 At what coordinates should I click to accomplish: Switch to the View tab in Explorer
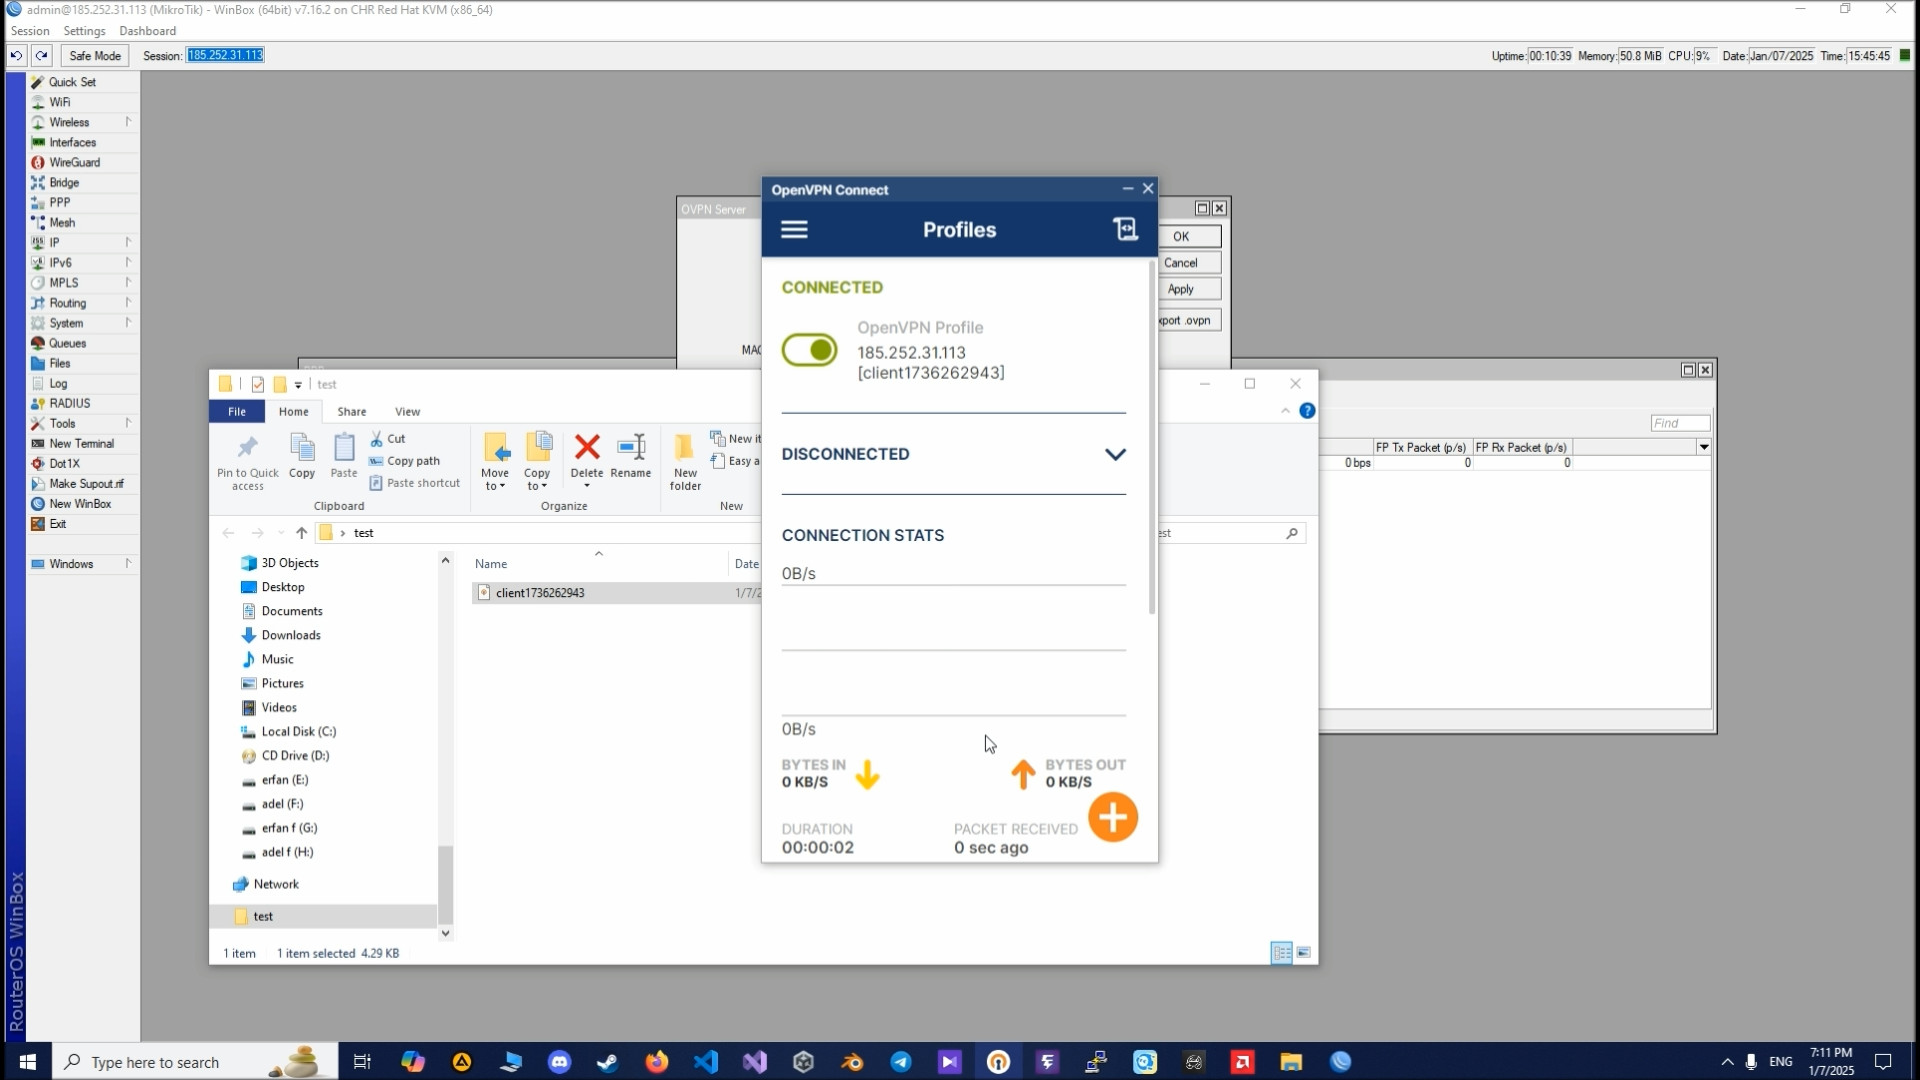pos(407,411)
